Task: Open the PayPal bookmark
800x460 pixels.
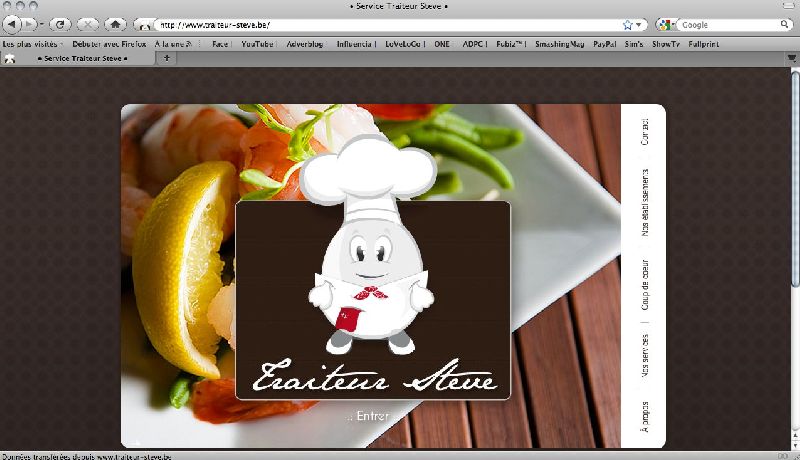Action: coord(605,44)
